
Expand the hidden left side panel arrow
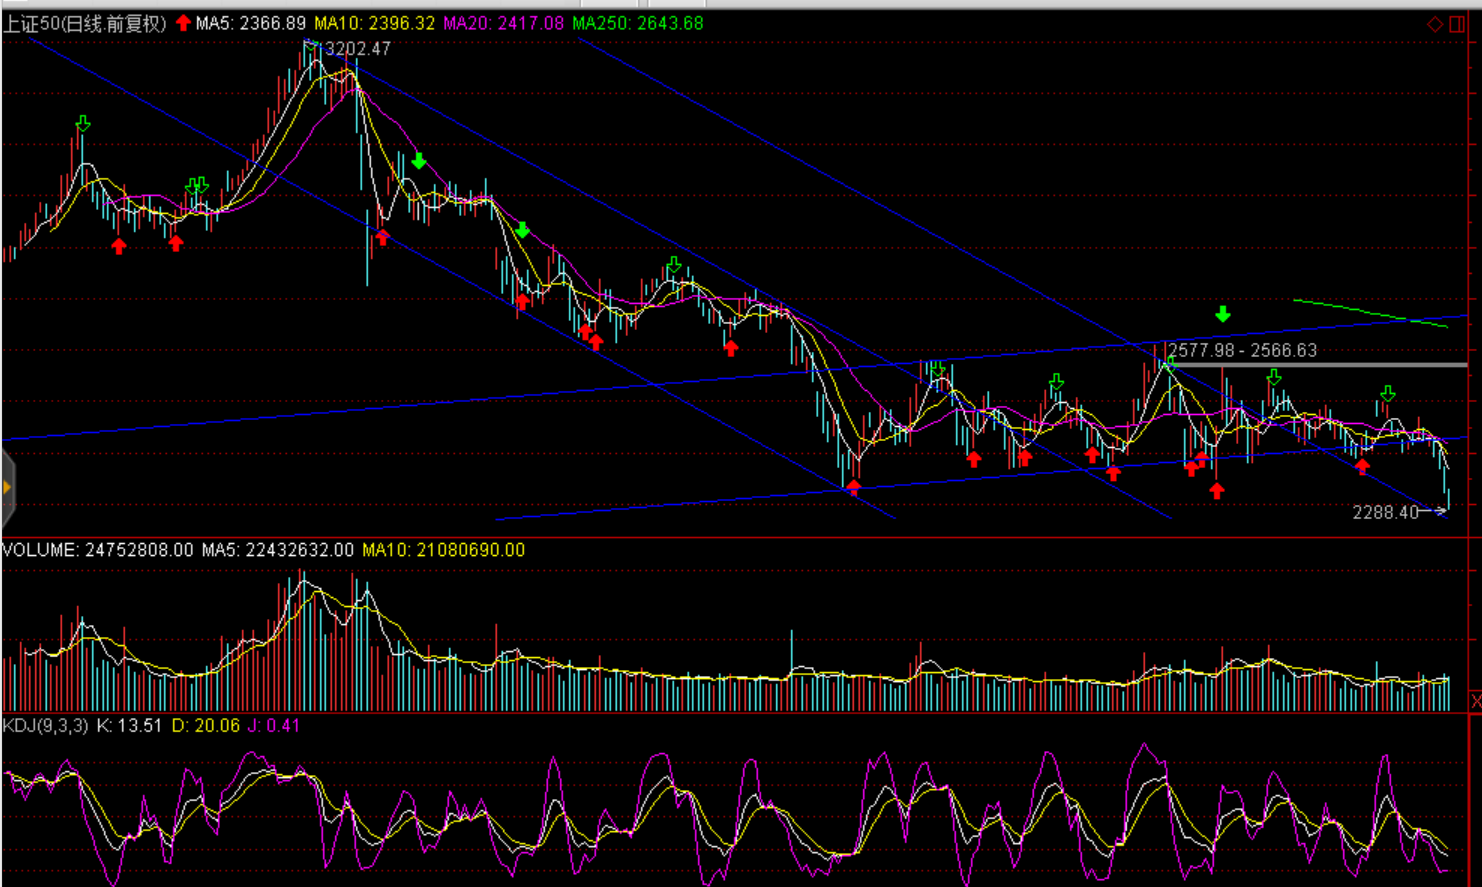7,488
